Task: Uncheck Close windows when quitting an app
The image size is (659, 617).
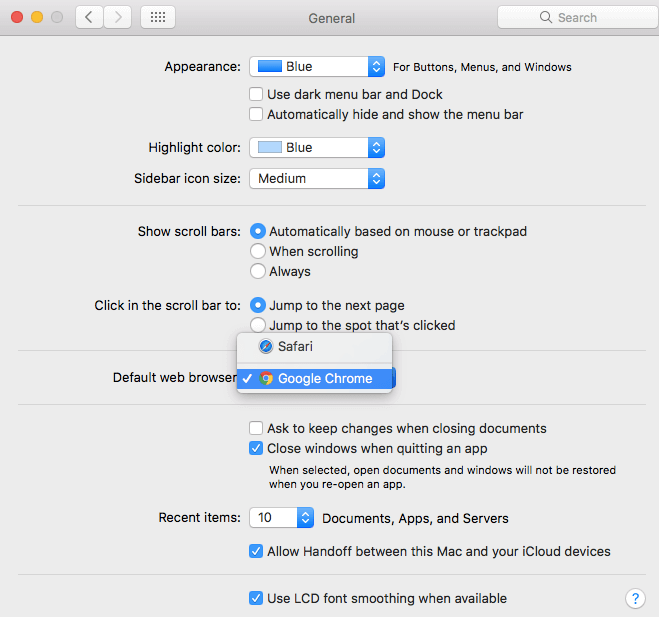Action: click(x=256, y=448)
